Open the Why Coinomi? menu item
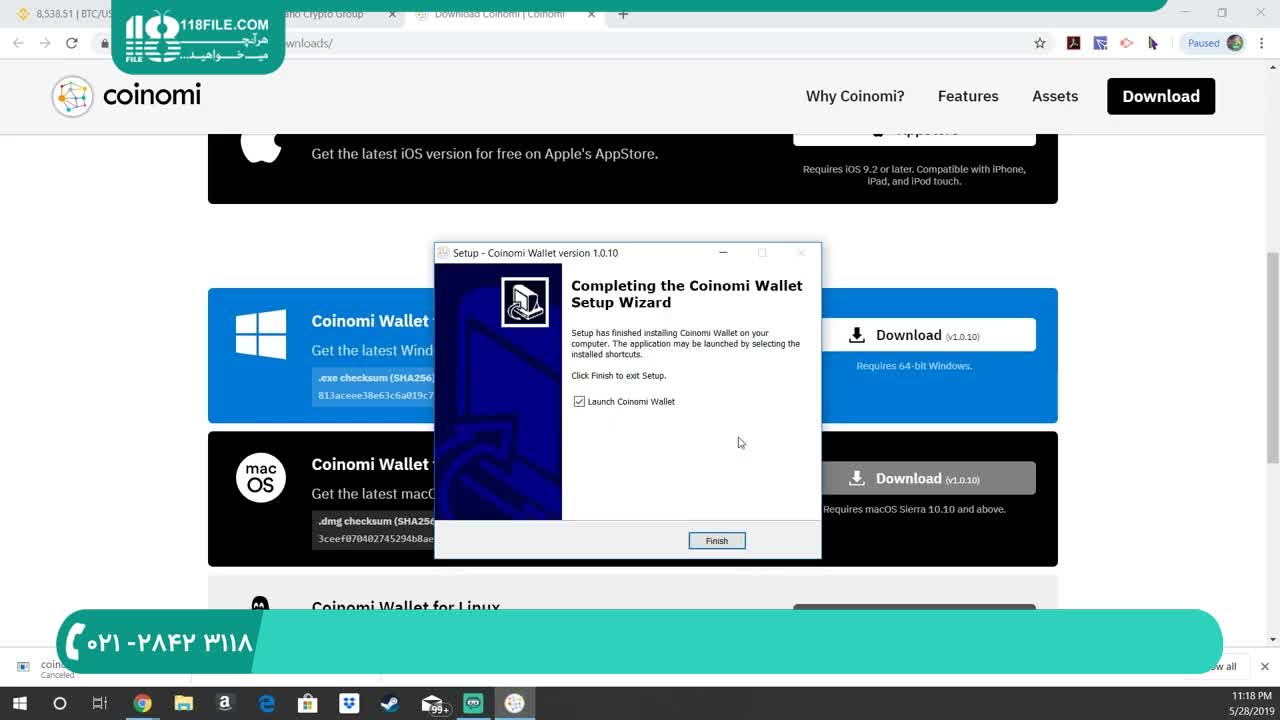The height and width of the screenshot is (720, 1280). [854, 96]
